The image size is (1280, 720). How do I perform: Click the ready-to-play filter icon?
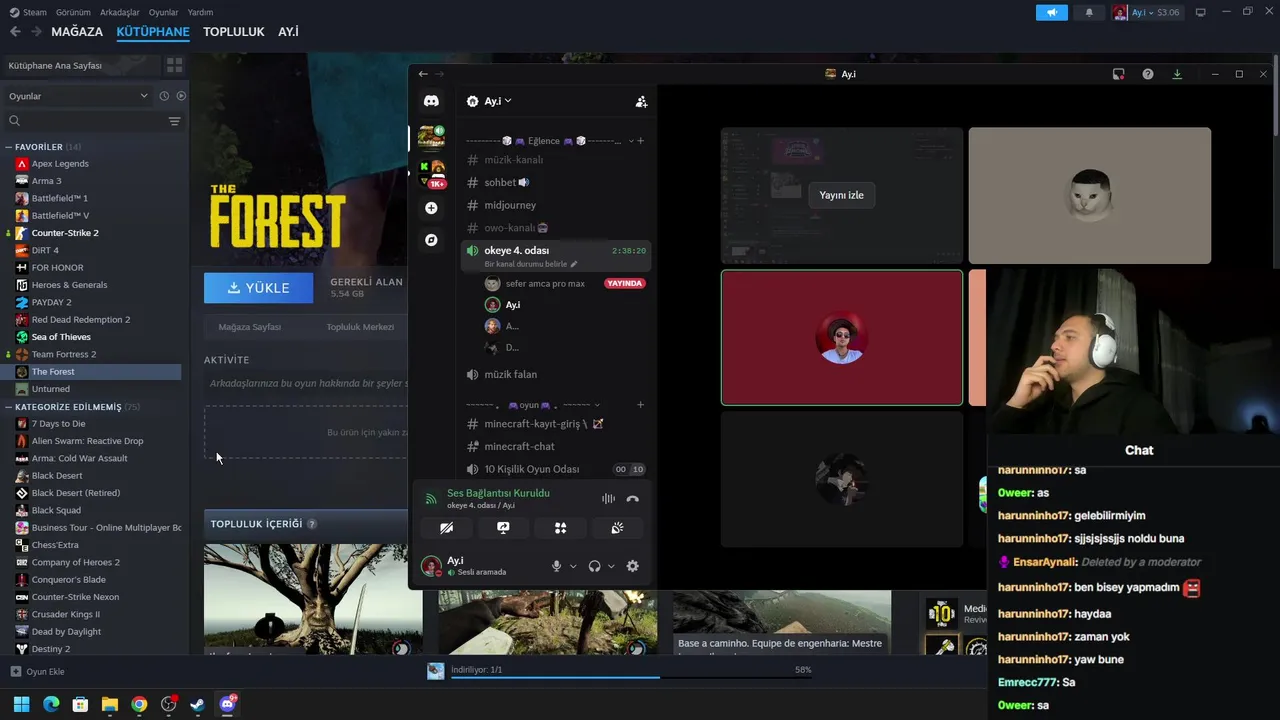tap(181, 96)
